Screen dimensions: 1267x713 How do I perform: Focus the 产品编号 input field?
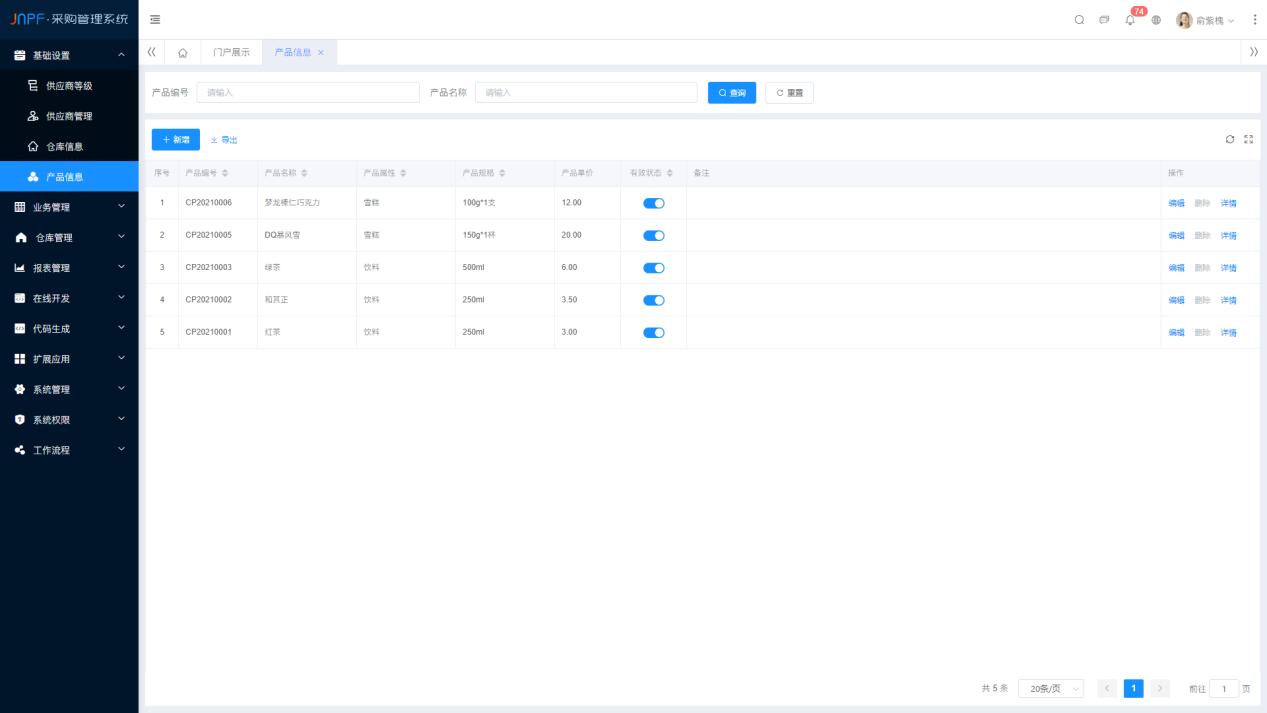(308, 93)
